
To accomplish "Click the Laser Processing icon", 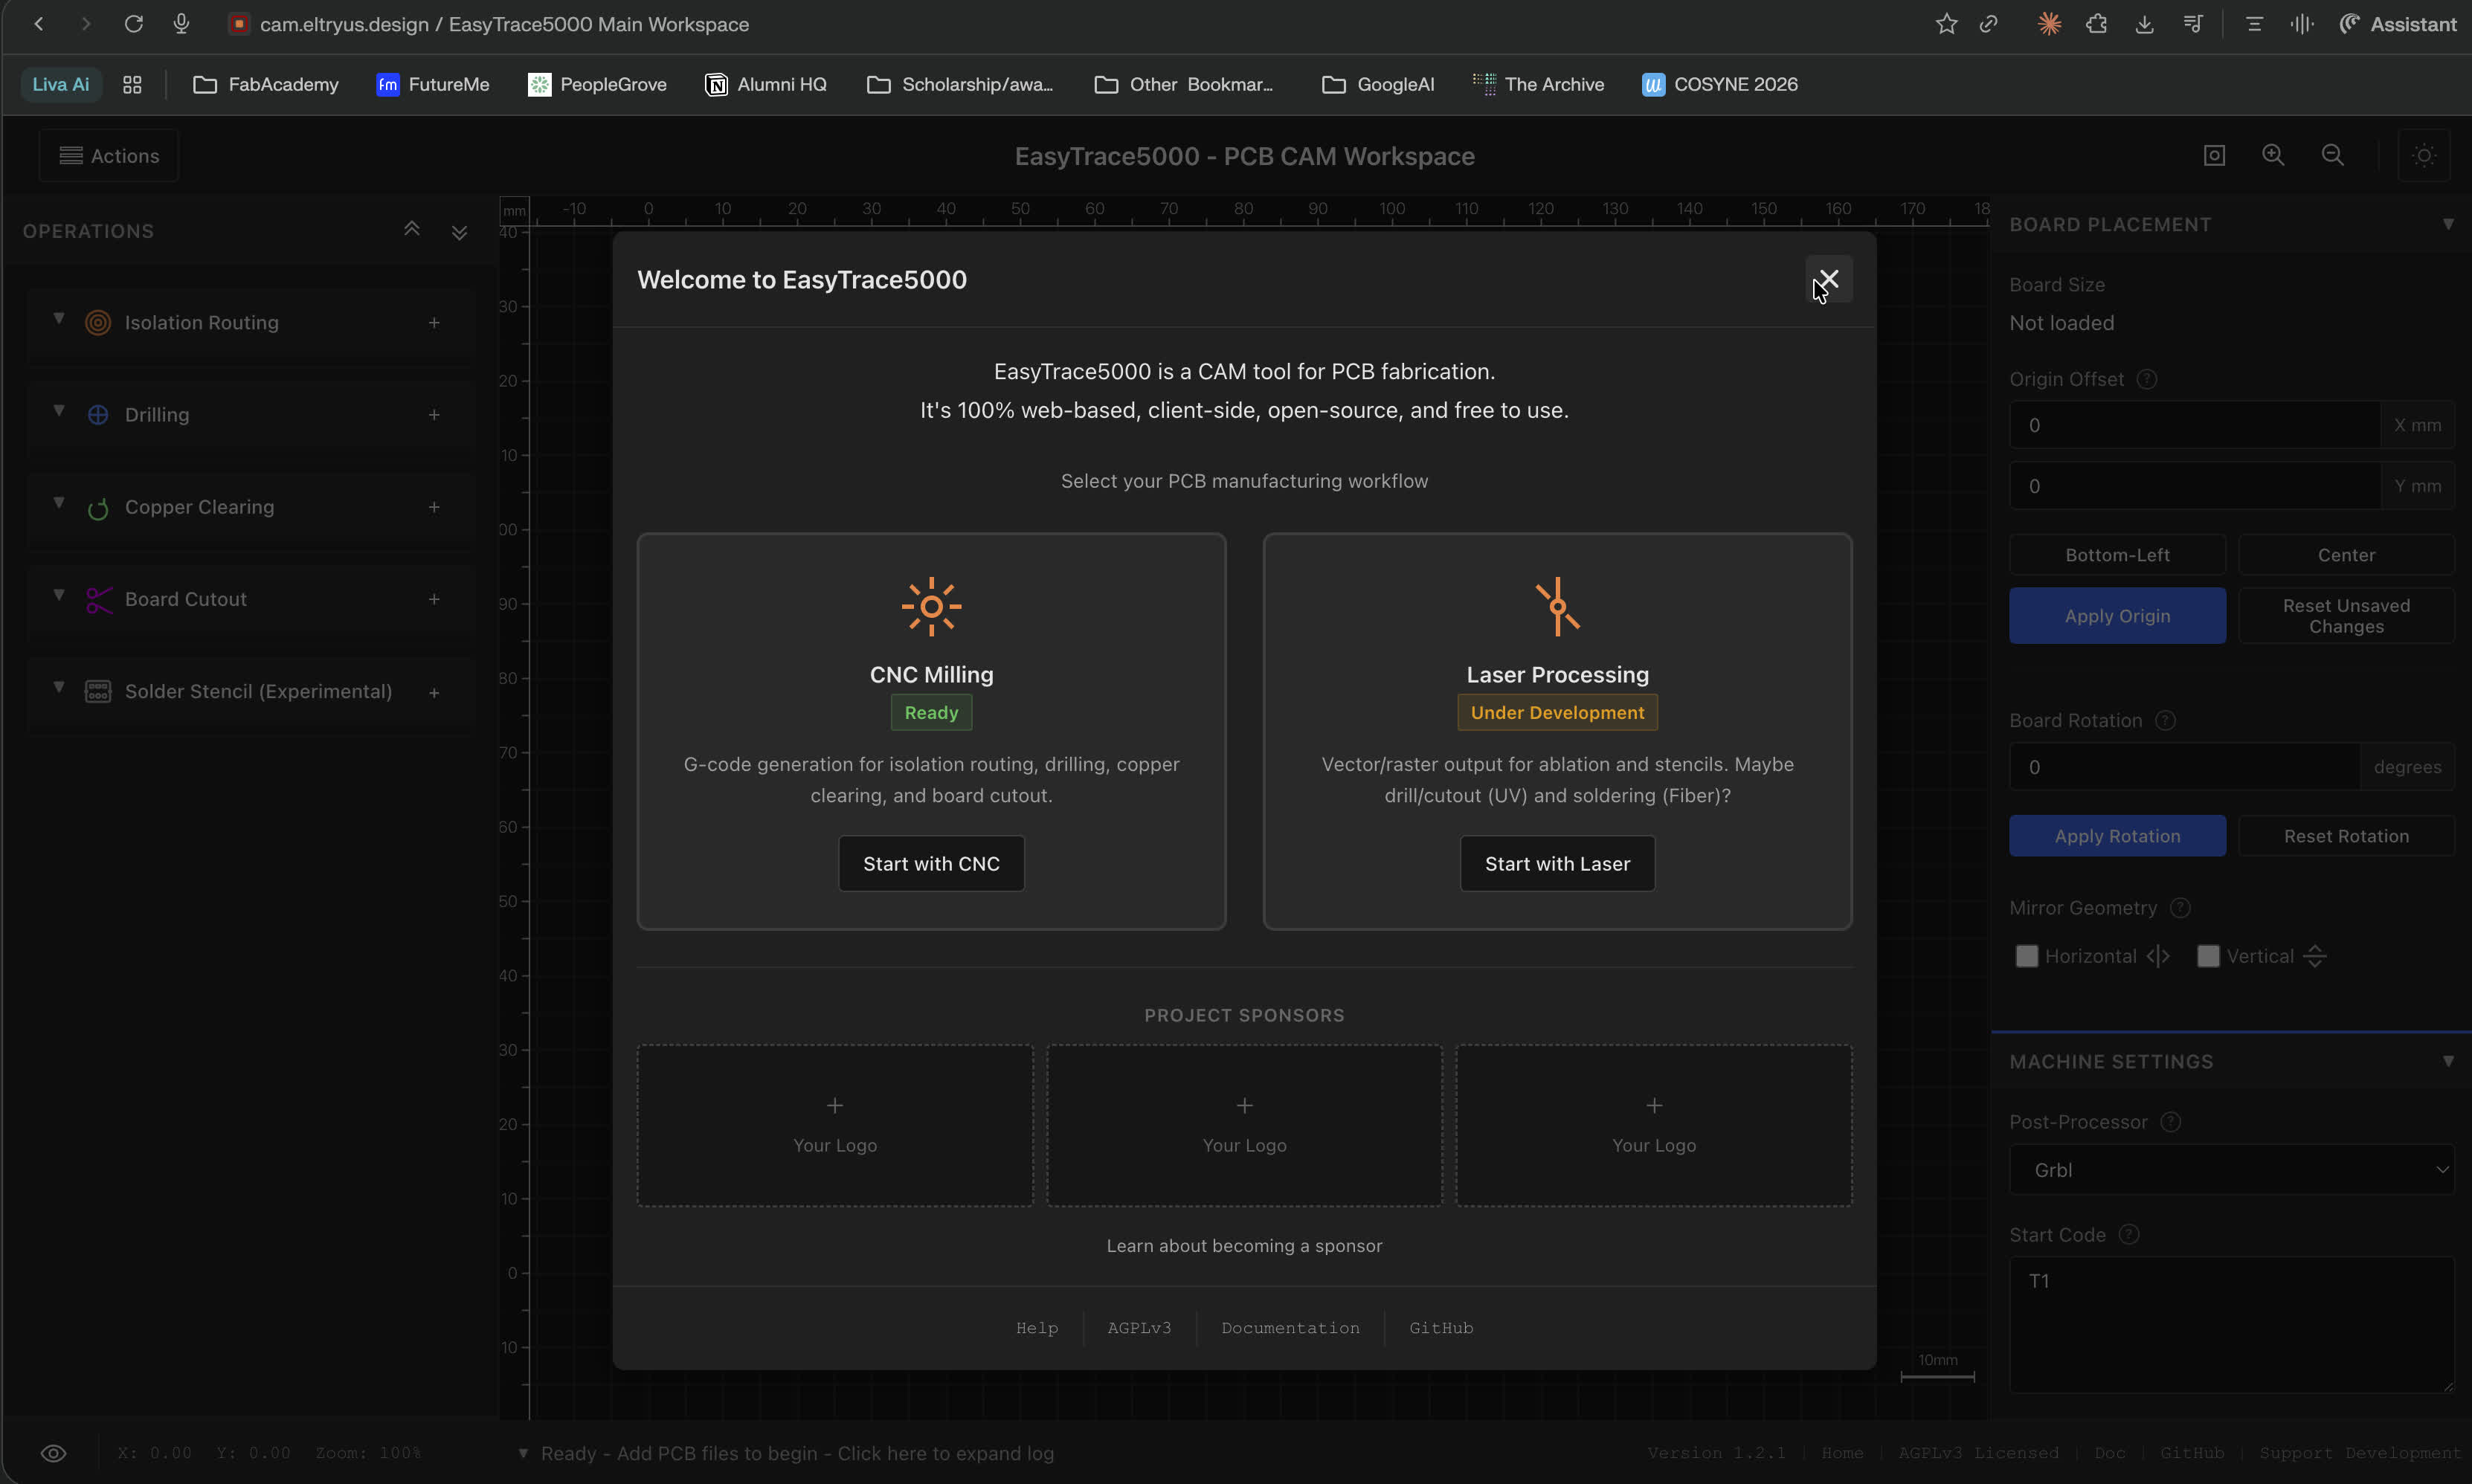I will [x=1557, y=606].
